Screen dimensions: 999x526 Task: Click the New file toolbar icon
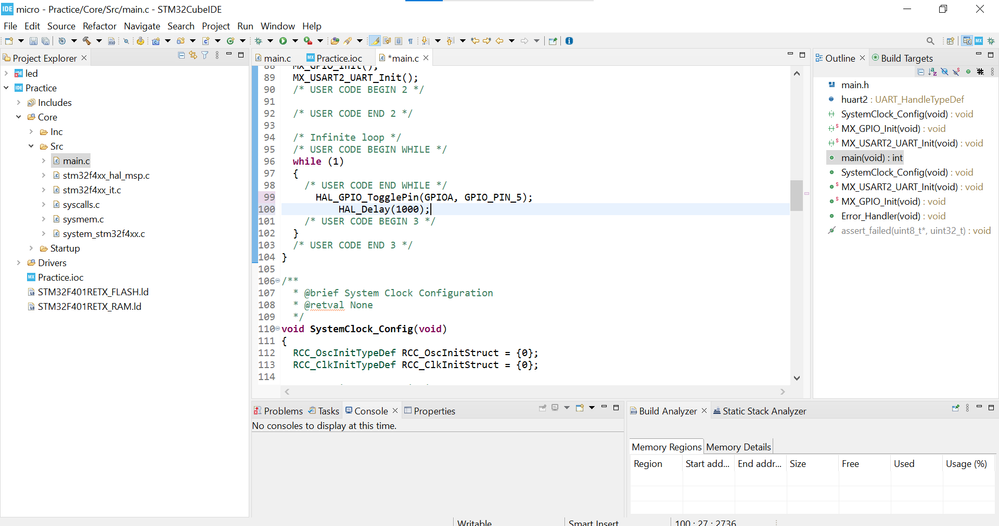(x=9, y=41)
